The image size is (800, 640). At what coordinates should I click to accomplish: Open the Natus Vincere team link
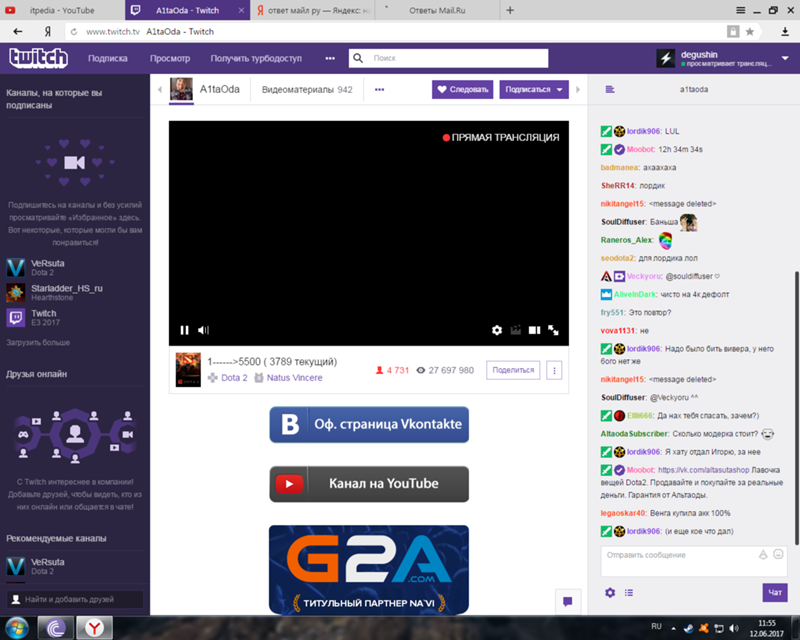[294, 378]
